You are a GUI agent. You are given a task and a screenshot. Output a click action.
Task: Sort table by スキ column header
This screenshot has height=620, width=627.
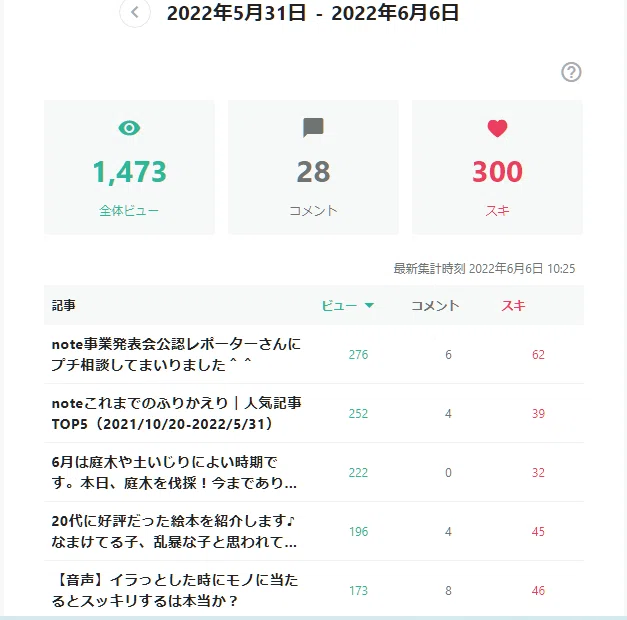[x=513, y=306]
